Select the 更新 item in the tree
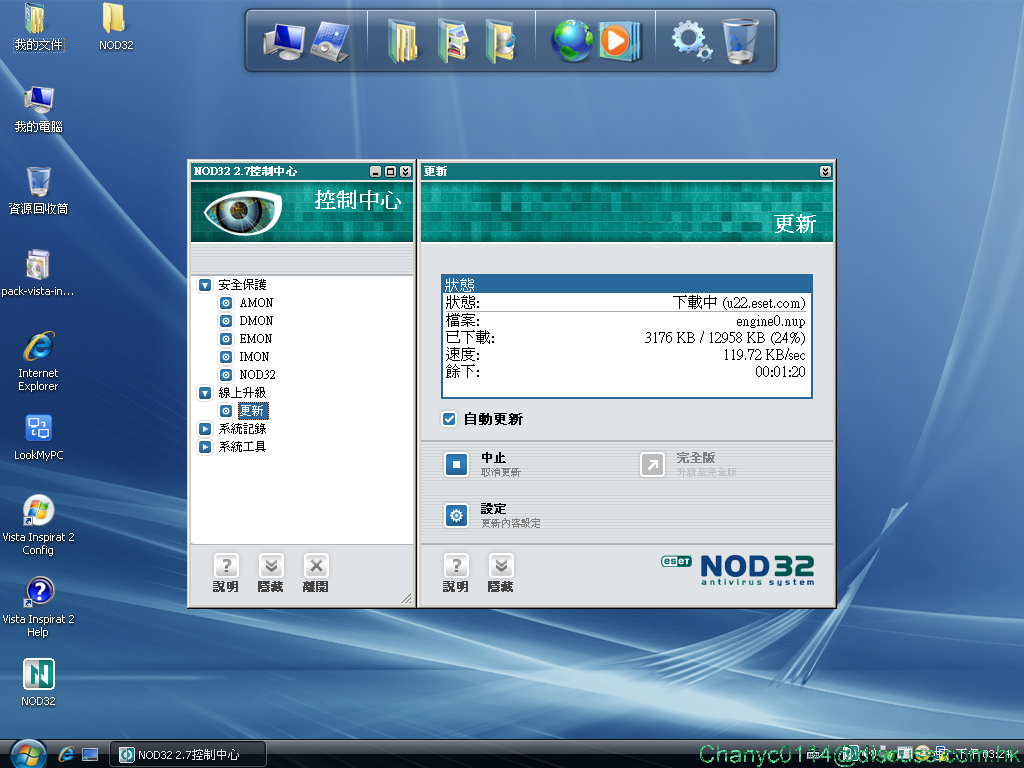 point(252,411)
